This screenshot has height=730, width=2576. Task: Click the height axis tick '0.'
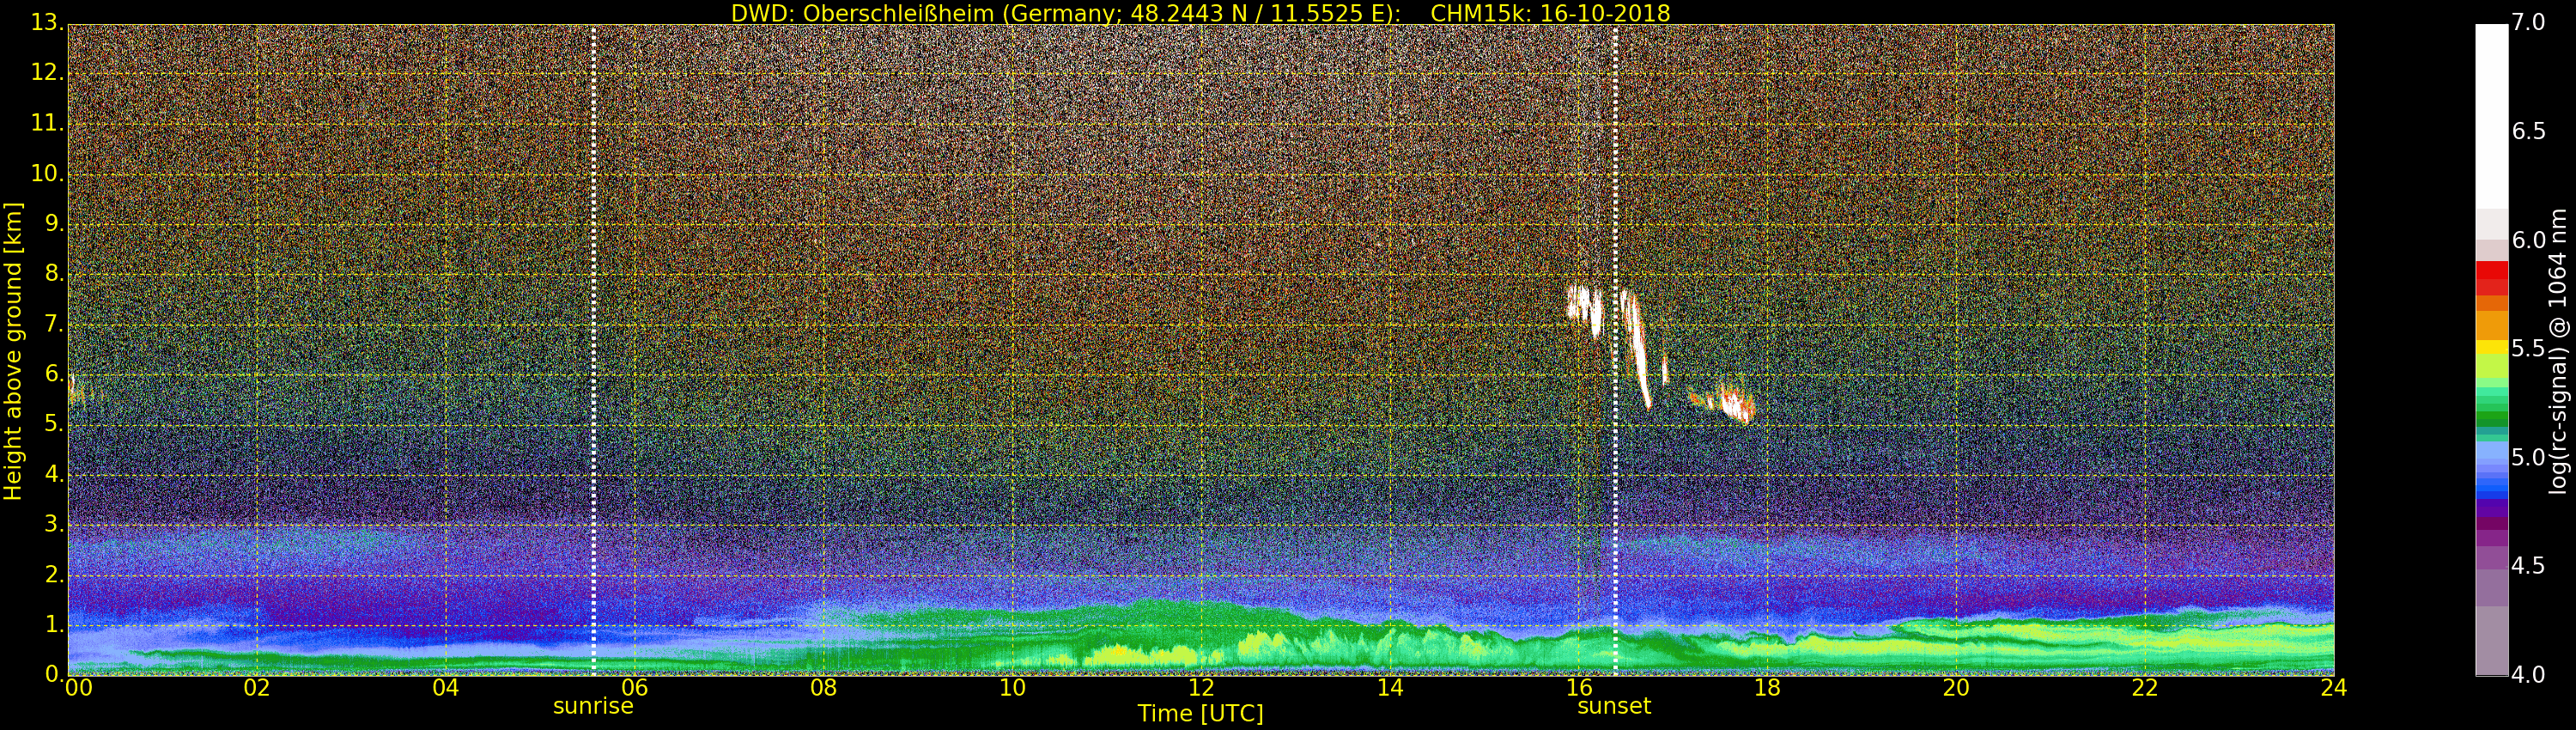[54, 674]
